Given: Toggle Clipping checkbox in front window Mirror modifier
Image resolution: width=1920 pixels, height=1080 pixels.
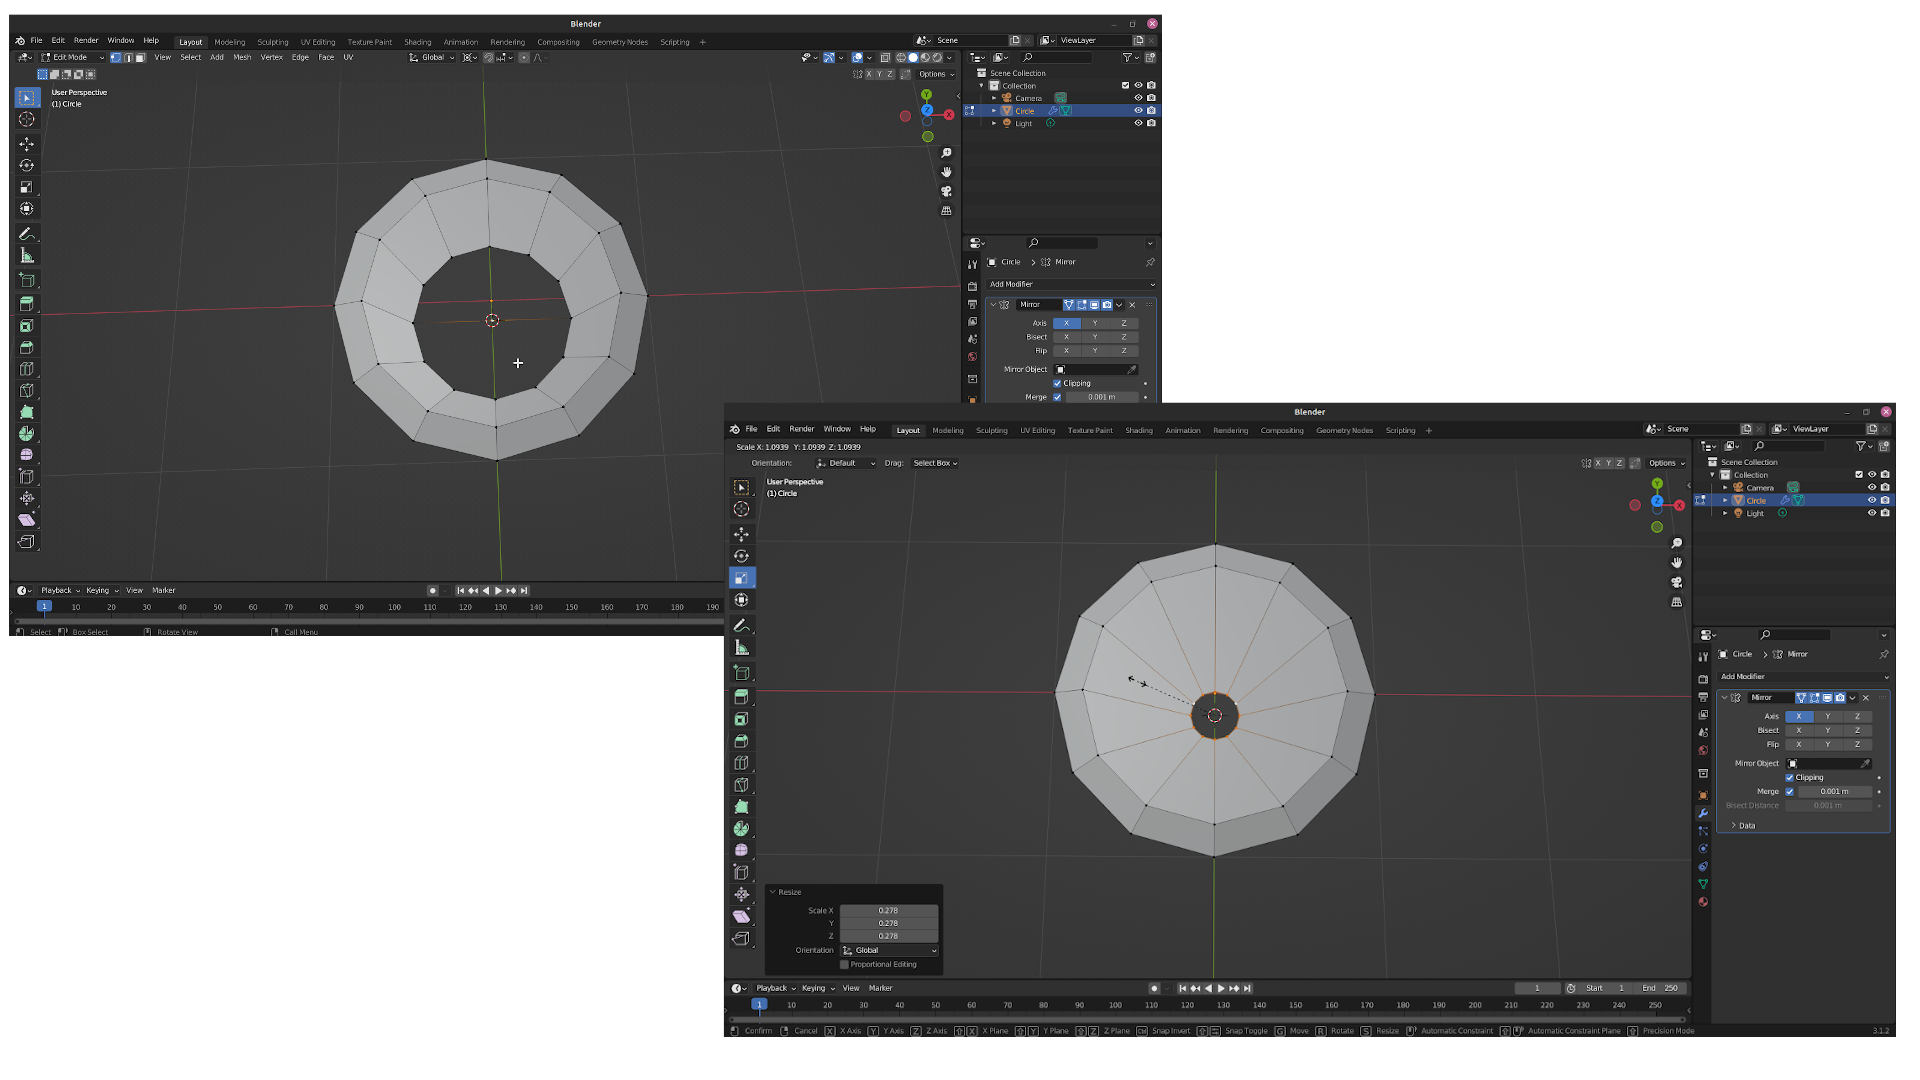Looking at the screenshot, I should (x=1790, y=777).
